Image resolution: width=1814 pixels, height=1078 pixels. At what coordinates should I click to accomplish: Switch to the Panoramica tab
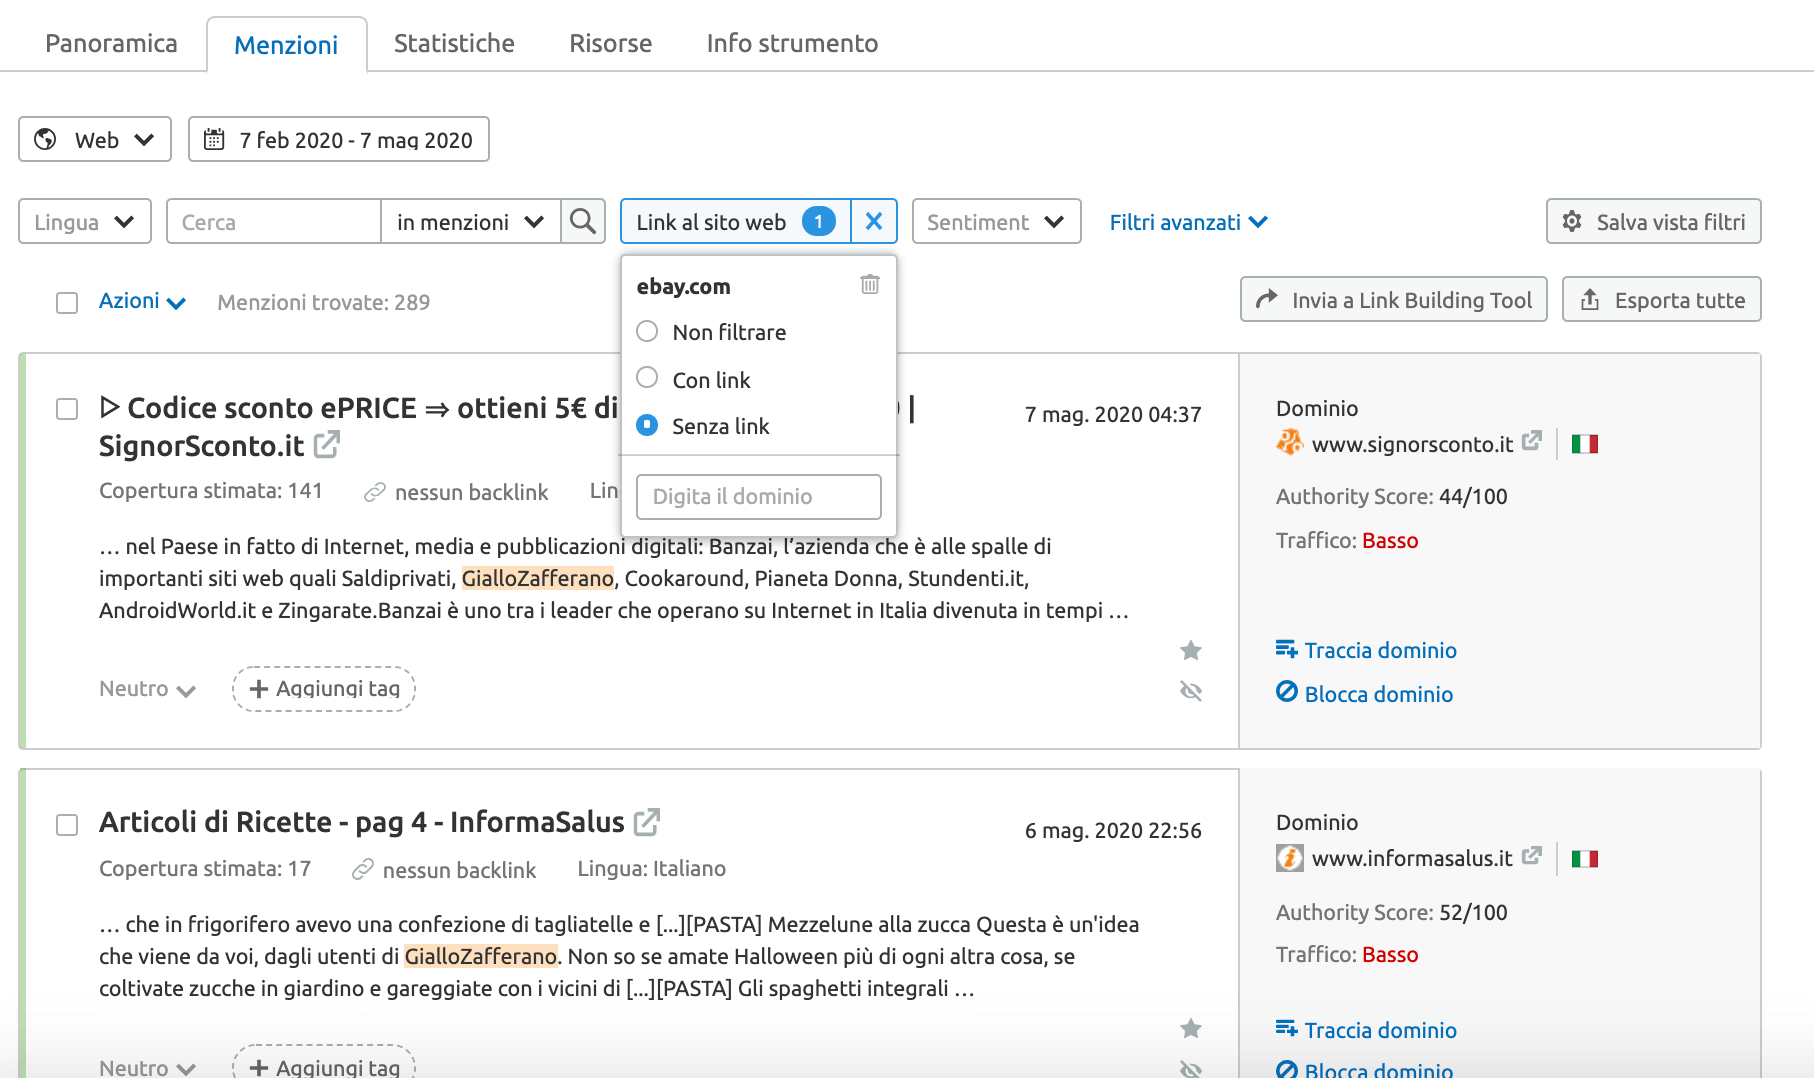(111, 43)
